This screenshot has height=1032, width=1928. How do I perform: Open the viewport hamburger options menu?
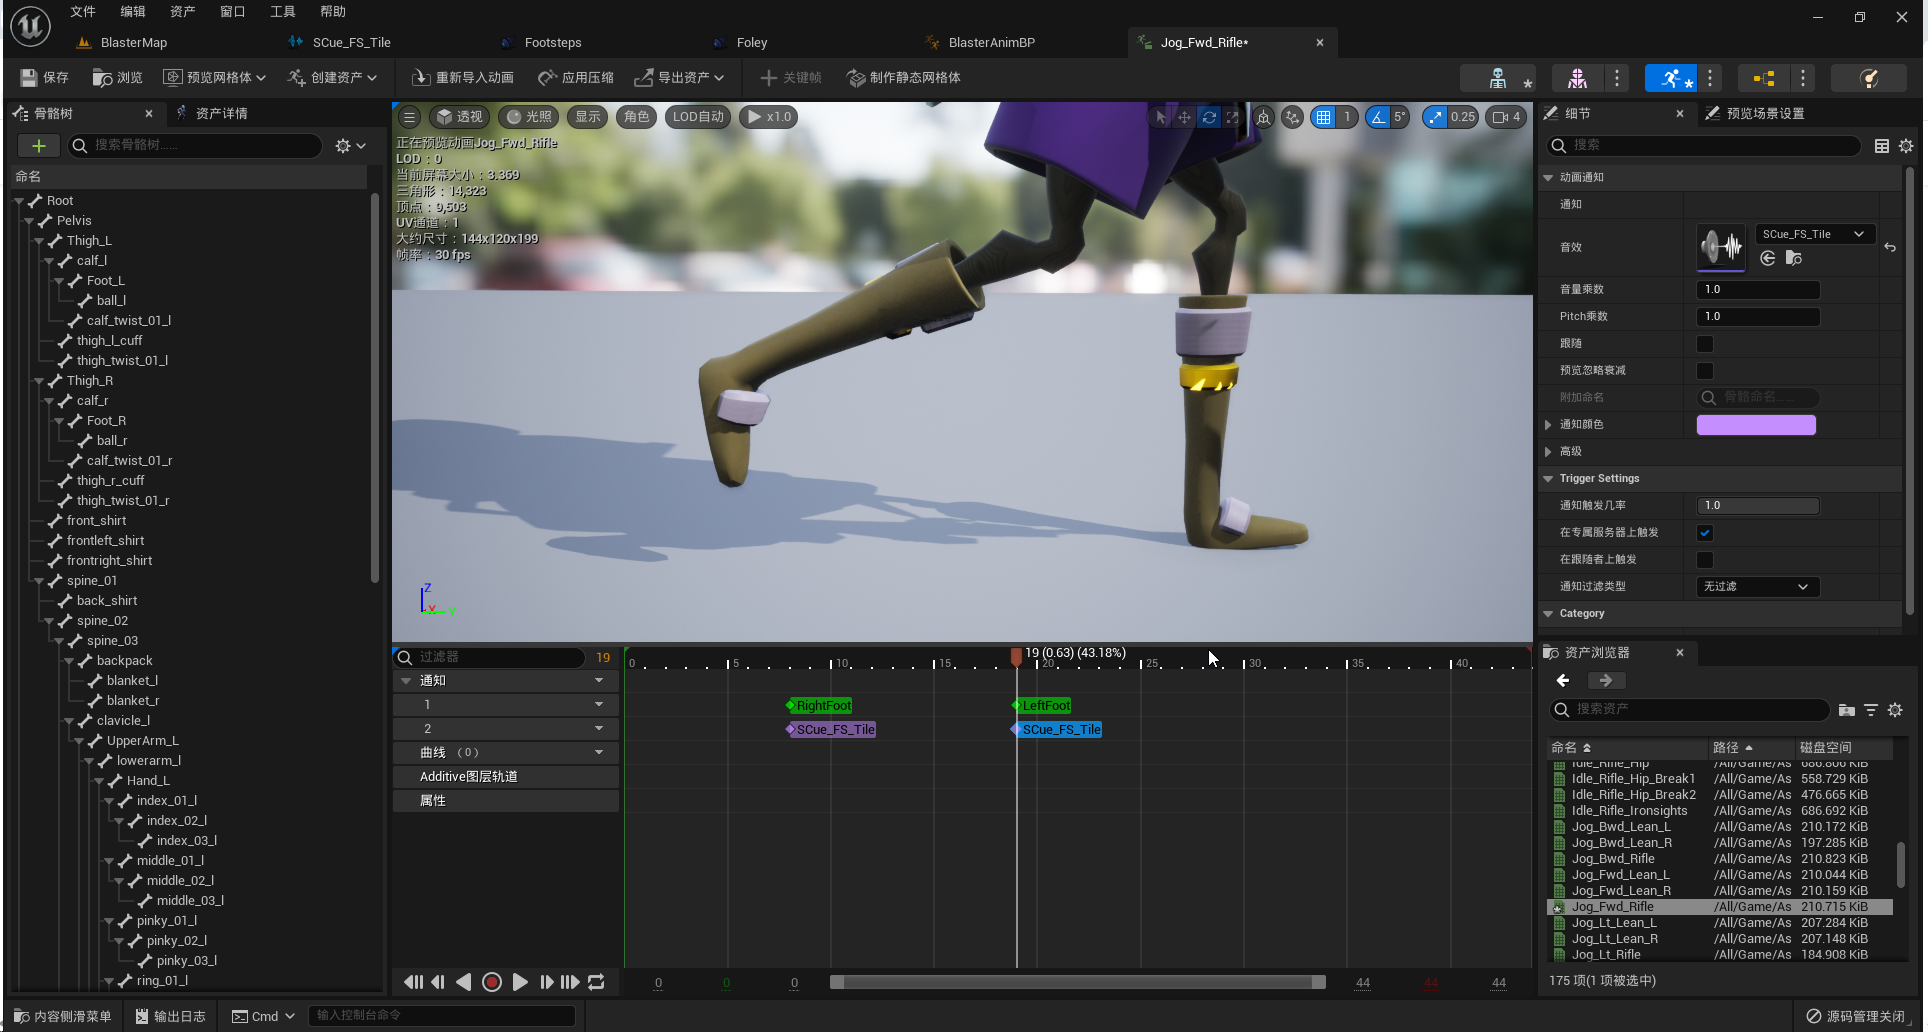(409, 117)
